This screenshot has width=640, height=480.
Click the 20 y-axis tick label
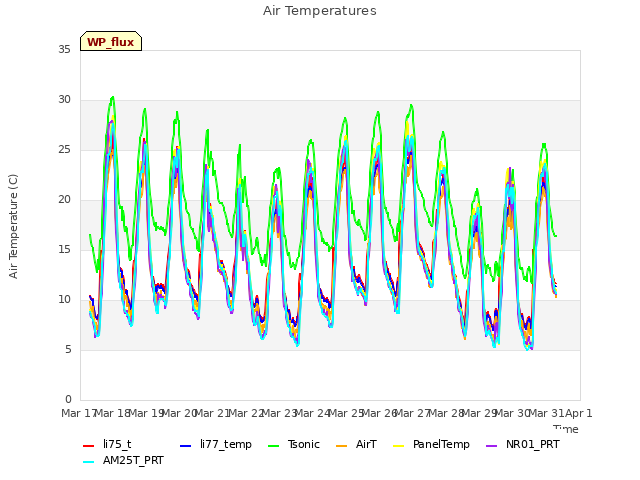click(64, 200)
